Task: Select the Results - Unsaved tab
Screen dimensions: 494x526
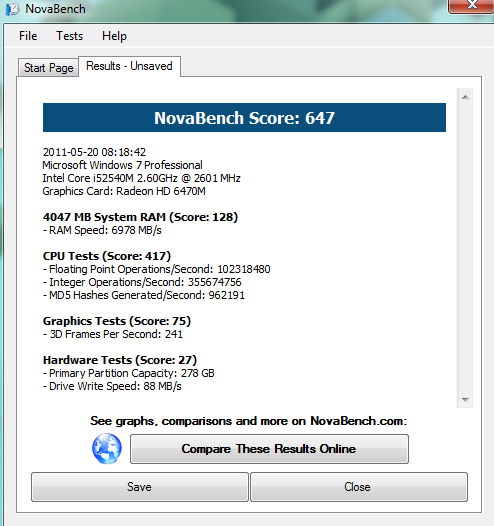Action: tap(129, 66)
